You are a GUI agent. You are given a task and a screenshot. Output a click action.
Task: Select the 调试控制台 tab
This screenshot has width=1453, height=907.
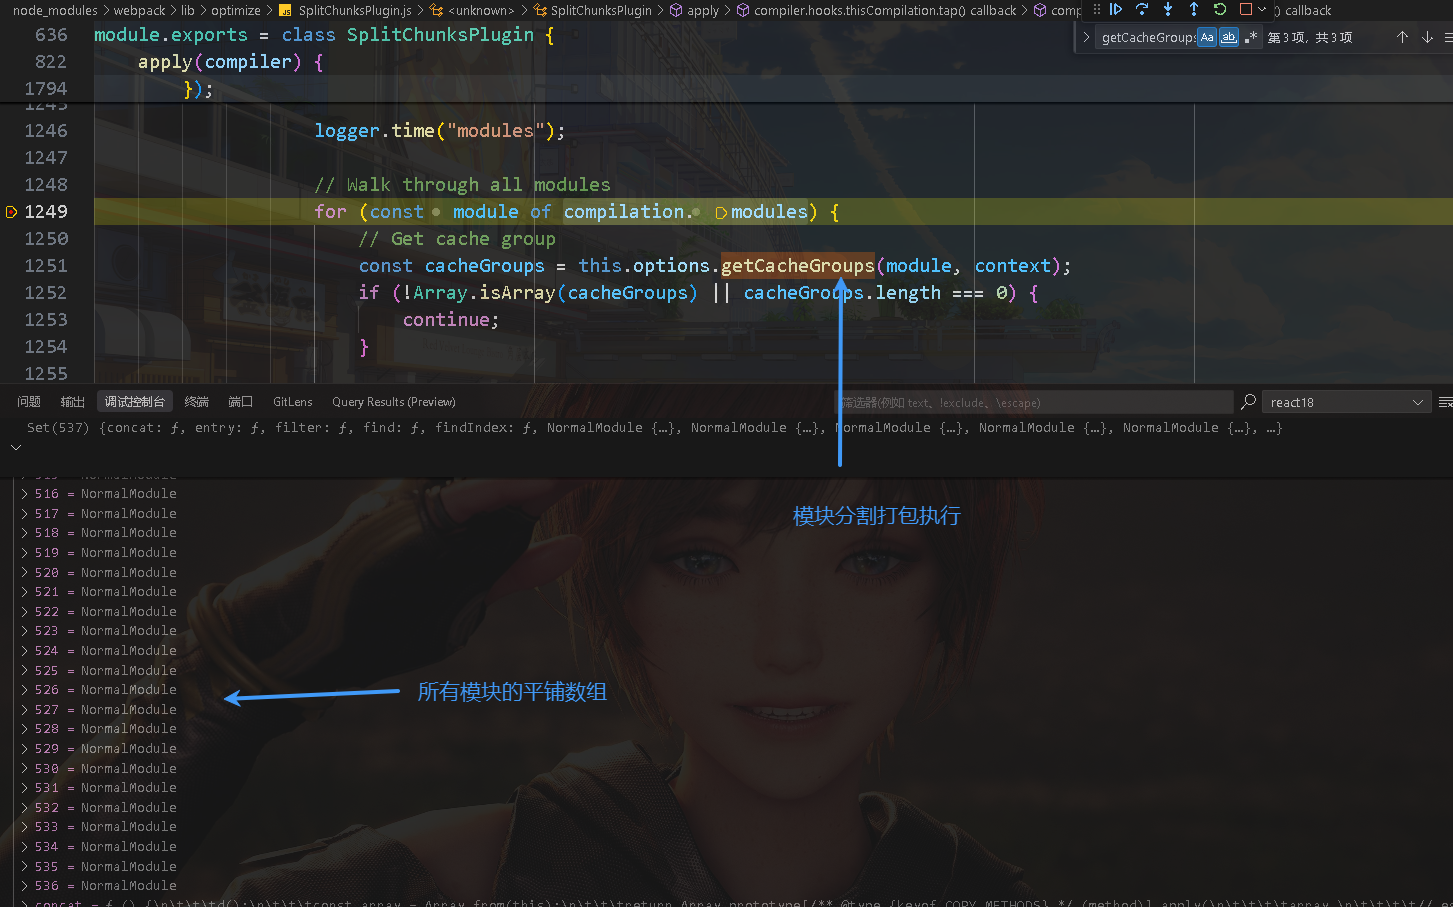pyautogui.click(x=135, y=402)
